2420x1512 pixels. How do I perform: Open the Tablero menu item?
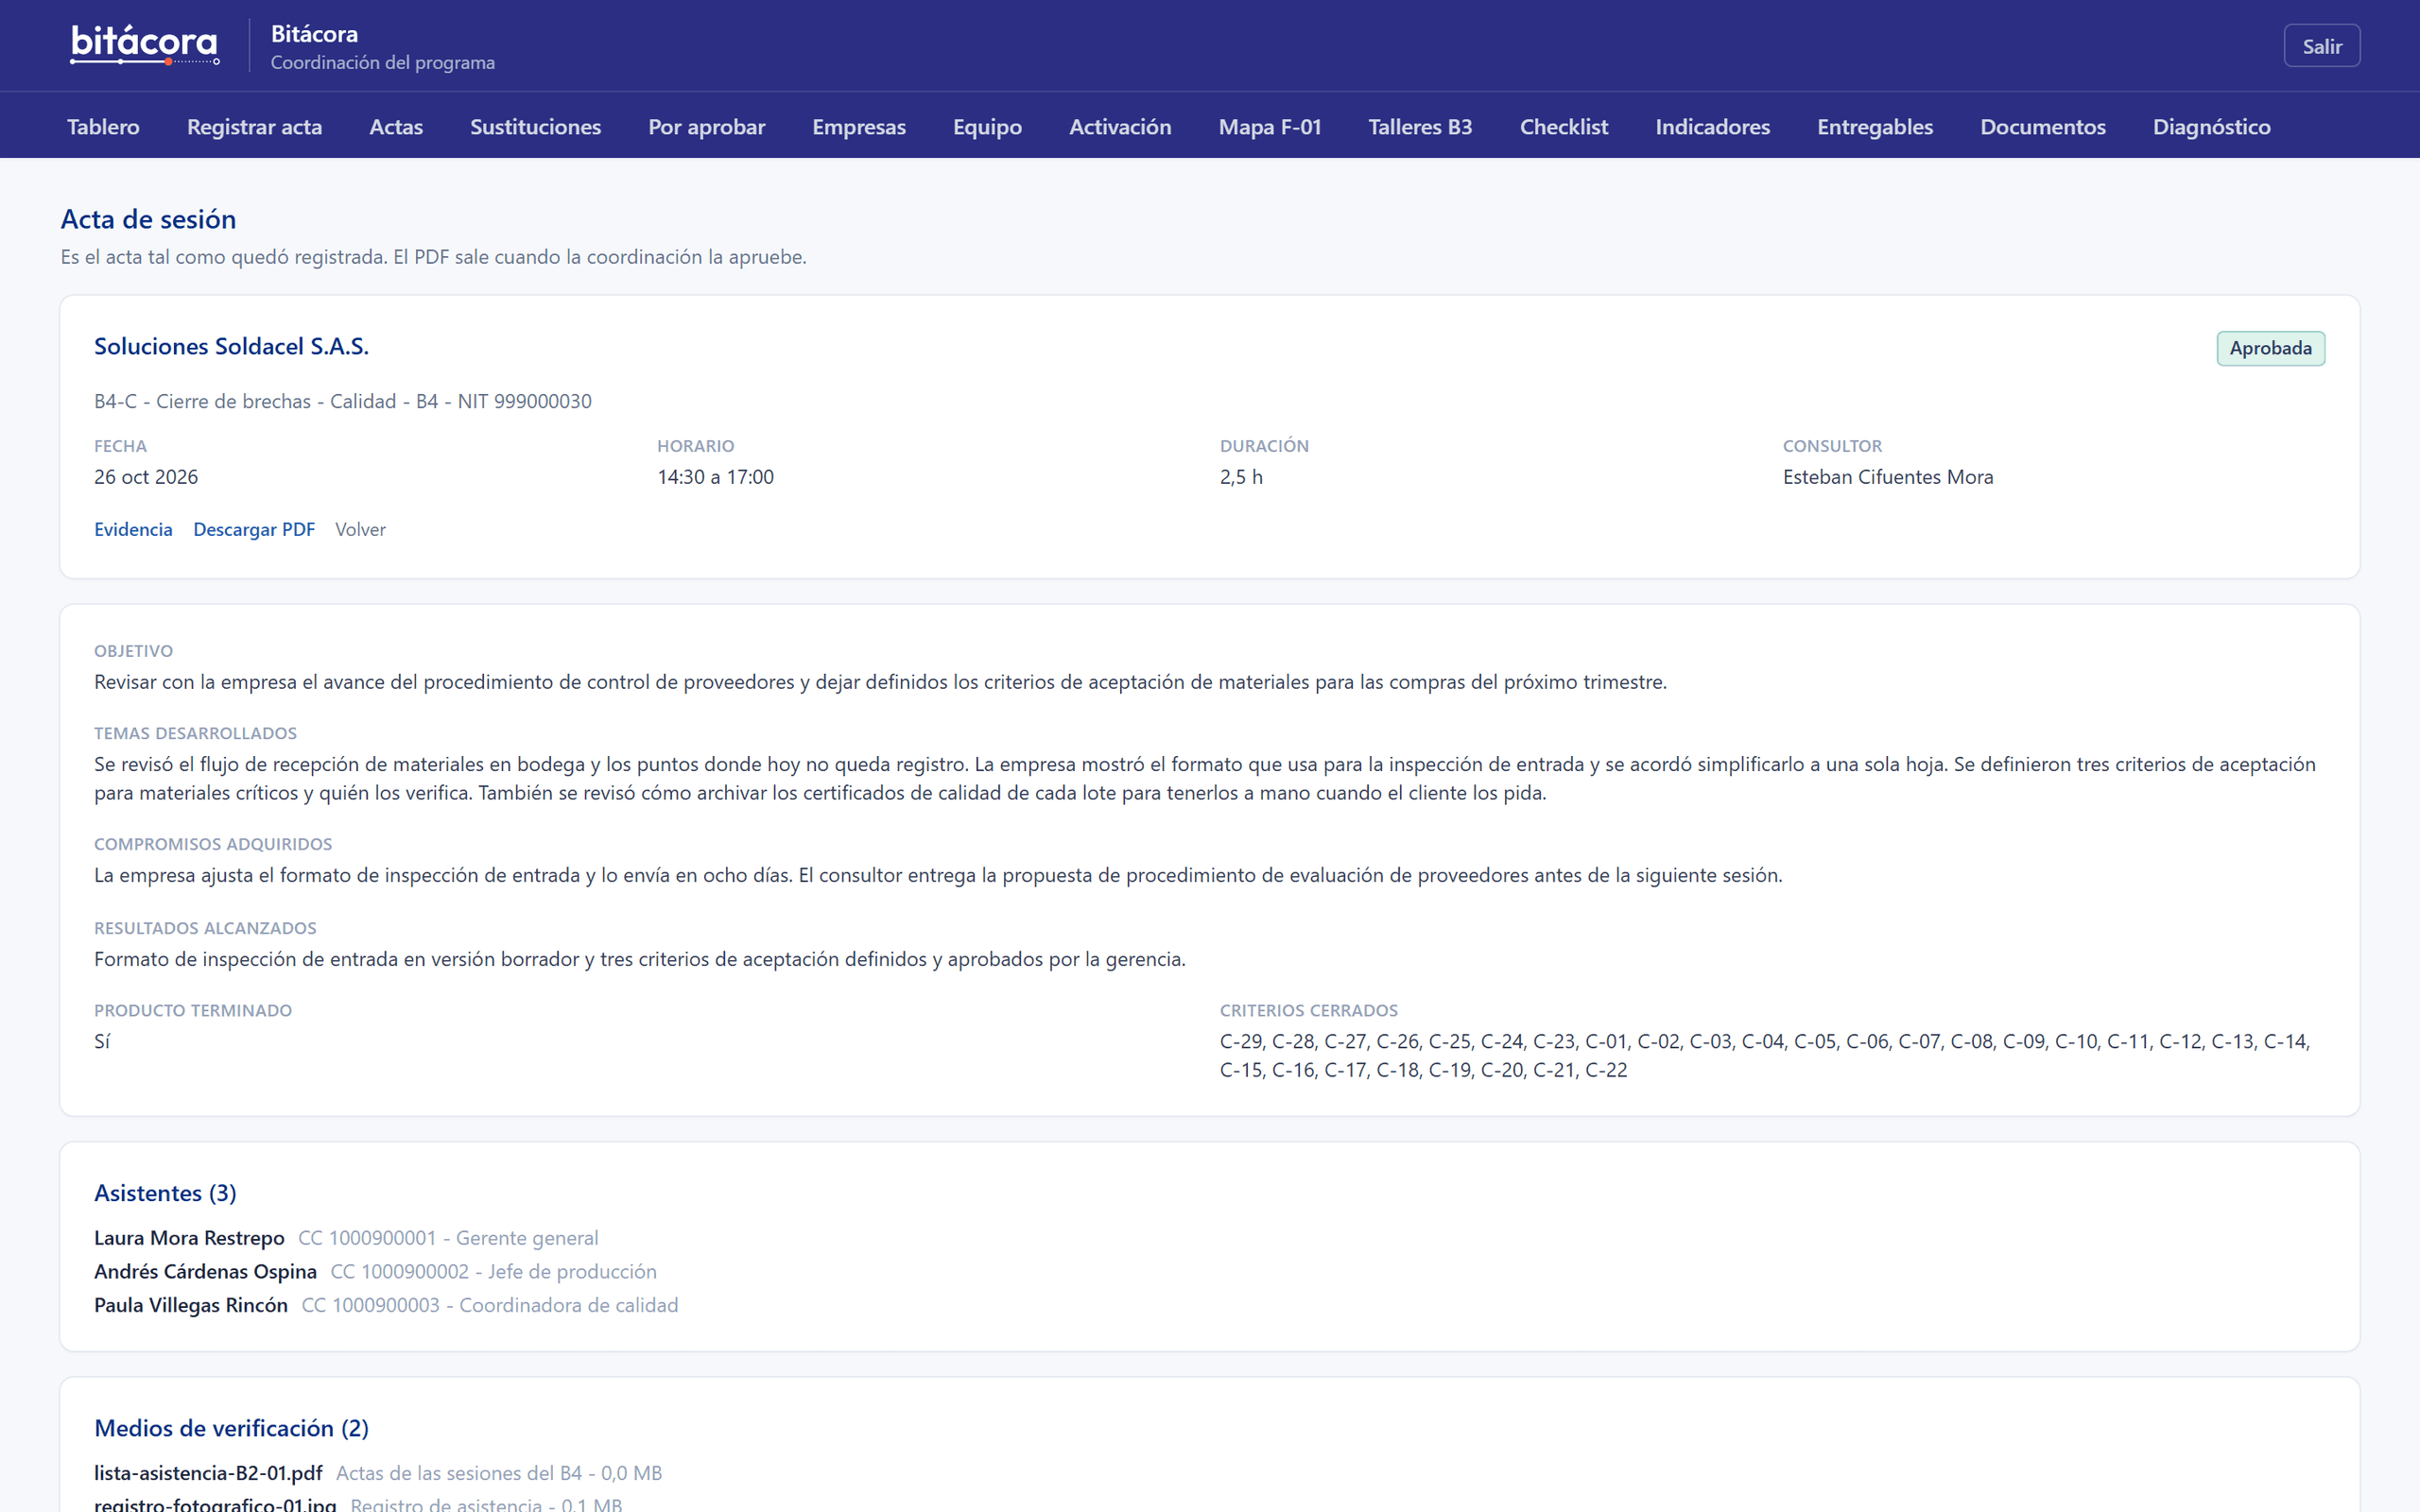tap(103, 127)
